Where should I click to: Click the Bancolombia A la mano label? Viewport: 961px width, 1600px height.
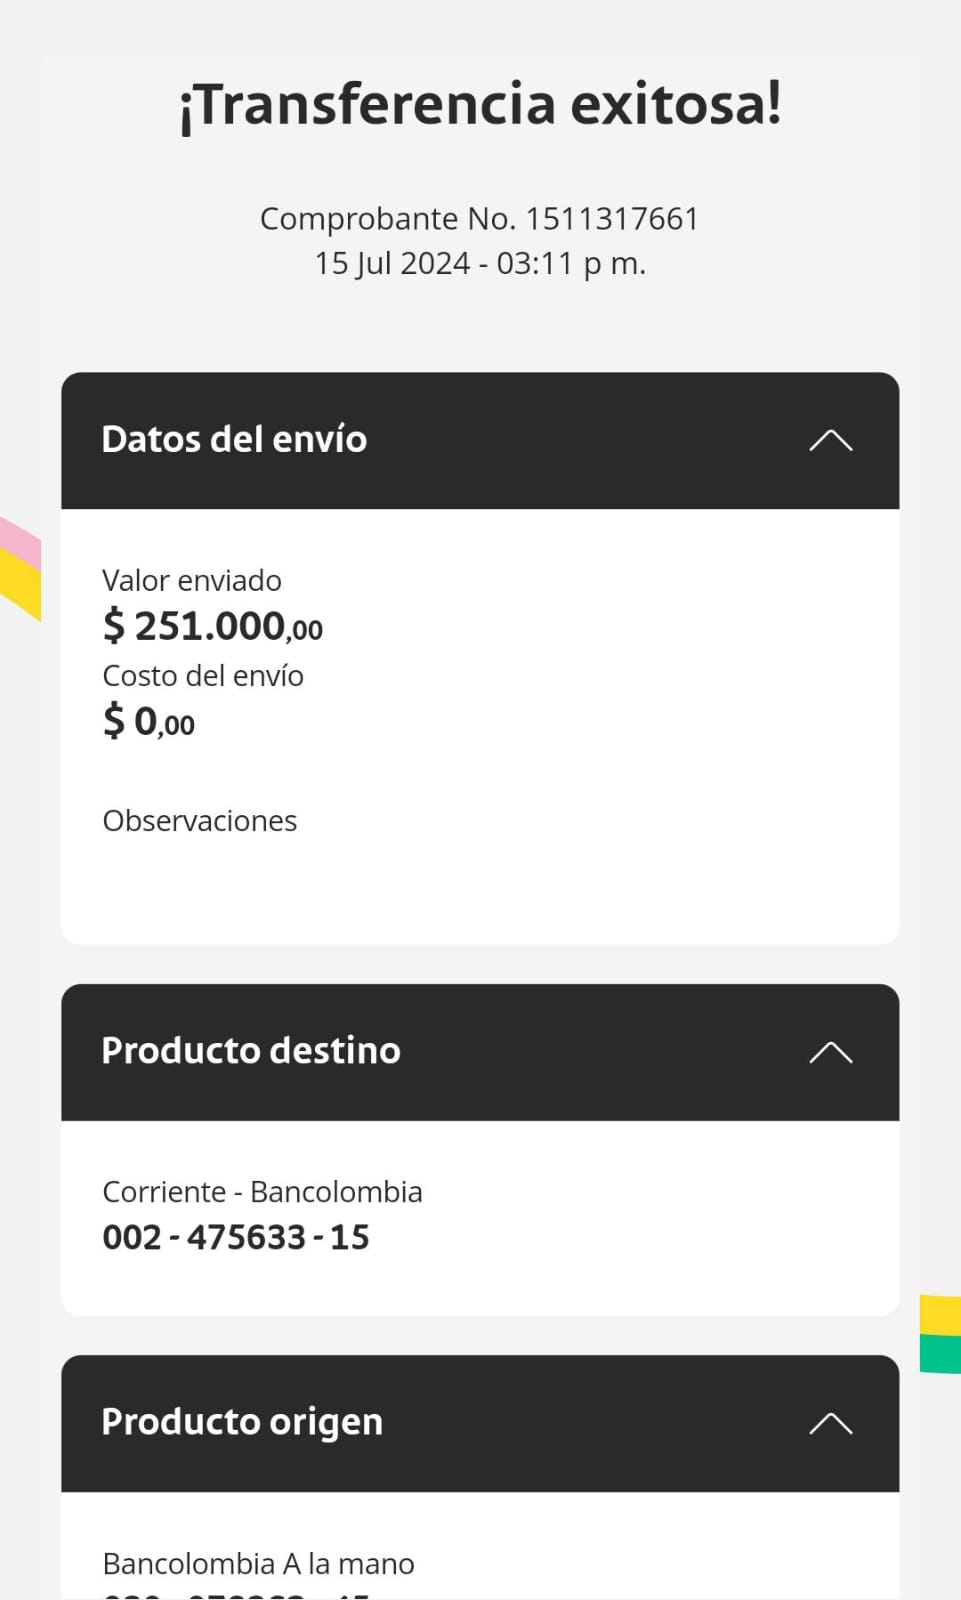(x=258, y=1564)
